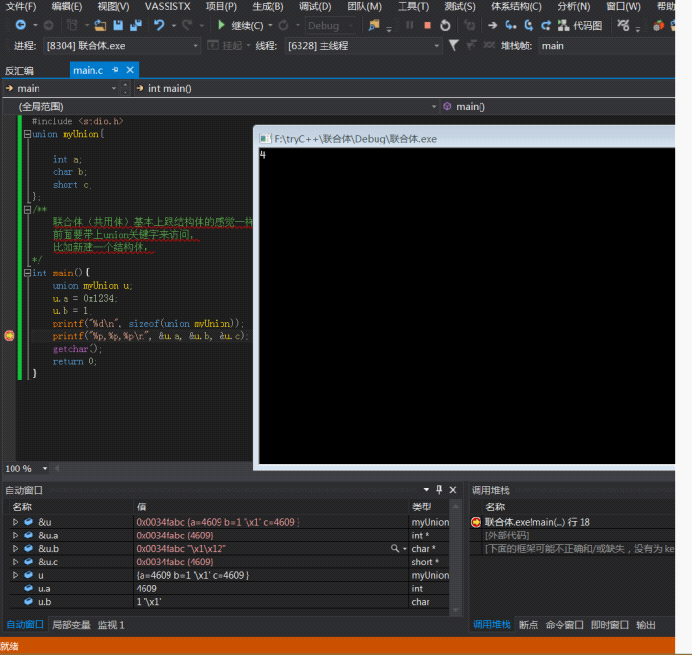The image size is (692, 655).
Task: Click the Restart debugging icon
Action: coord(445,26)
